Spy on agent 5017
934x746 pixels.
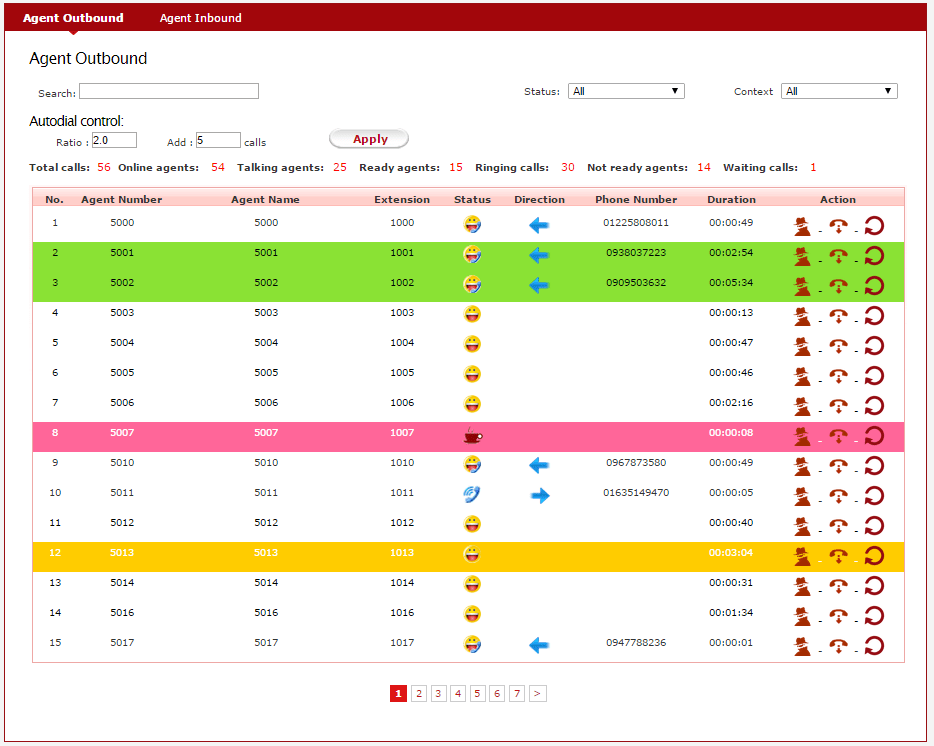click(802, 646)
